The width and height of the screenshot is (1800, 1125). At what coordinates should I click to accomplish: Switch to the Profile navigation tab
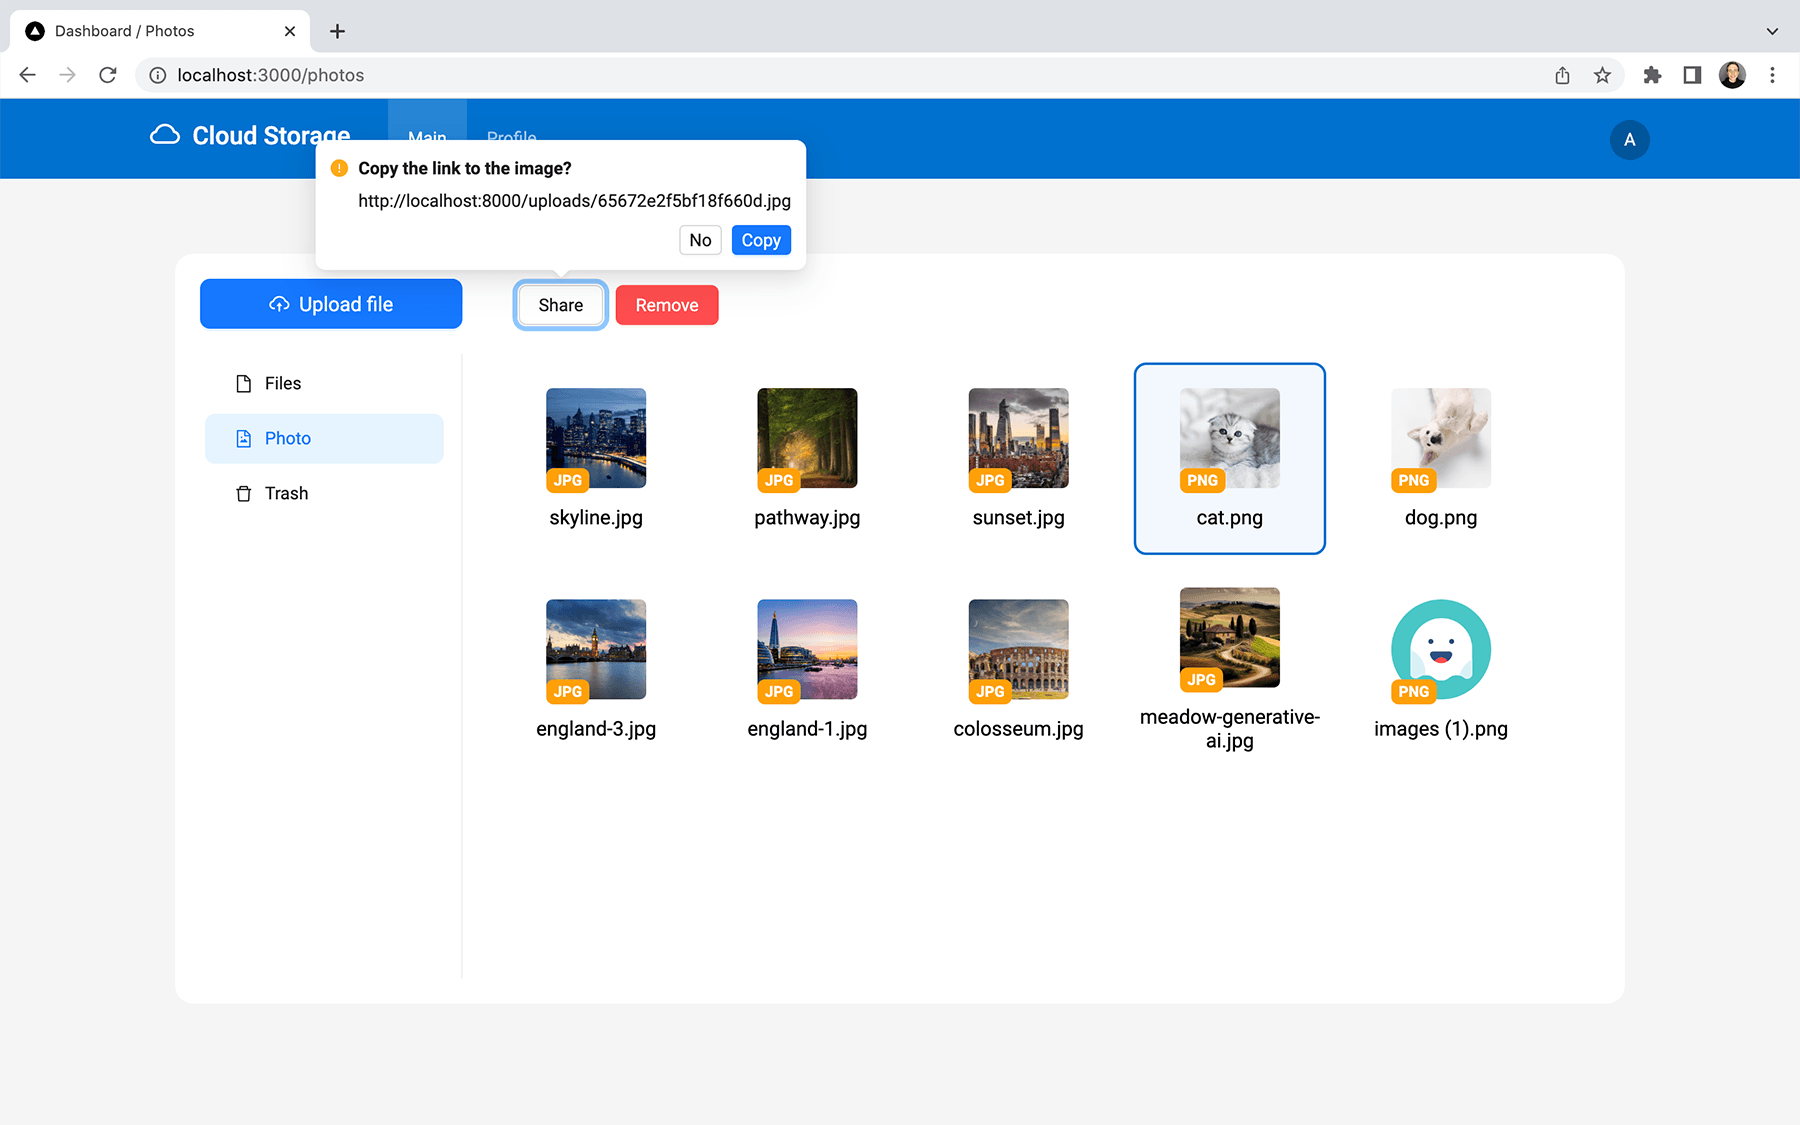(x=512, y=137)
